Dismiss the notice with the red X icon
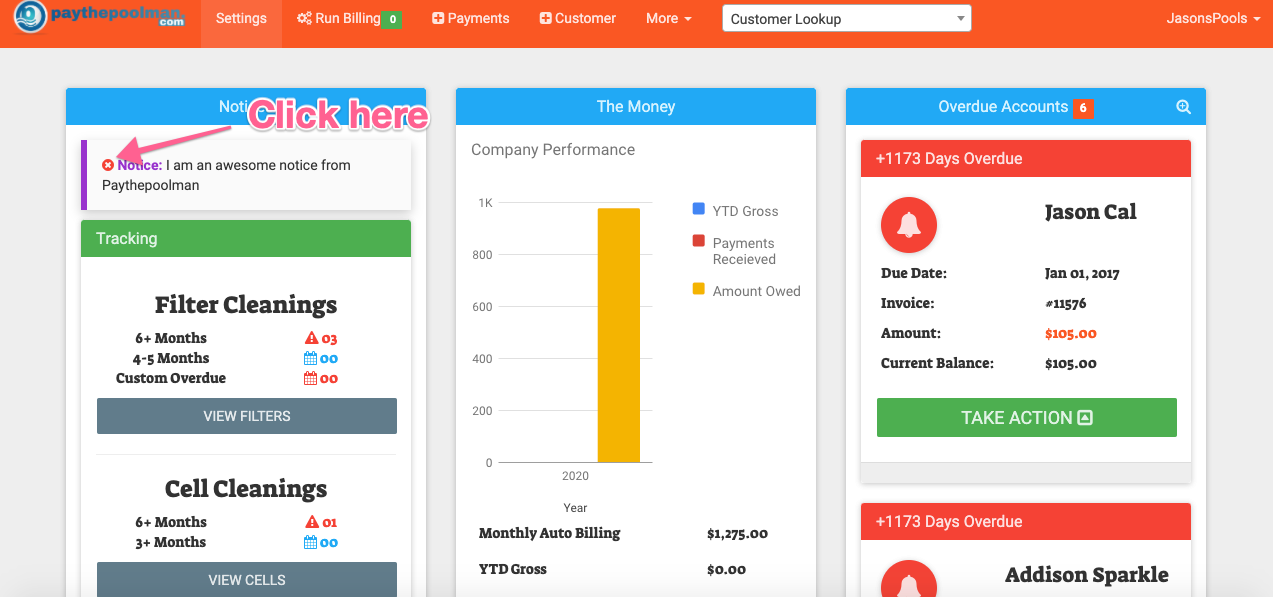 point(108,165)
